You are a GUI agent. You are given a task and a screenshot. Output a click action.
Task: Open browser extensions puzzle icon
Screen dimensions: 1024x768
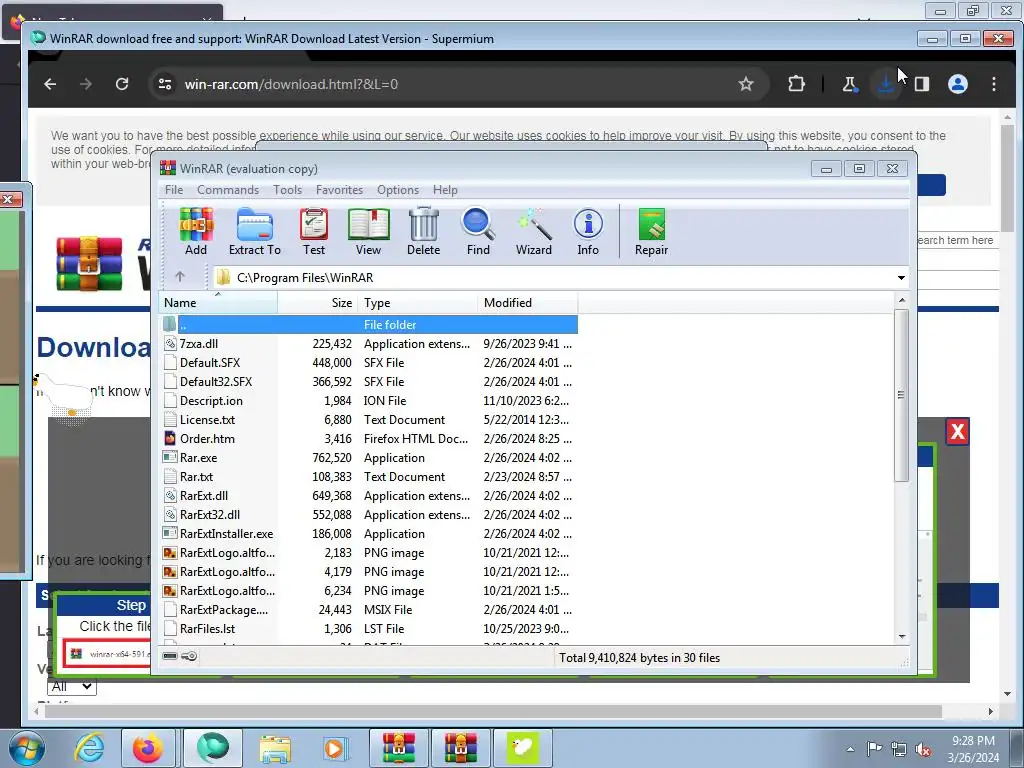pos(796,84)
